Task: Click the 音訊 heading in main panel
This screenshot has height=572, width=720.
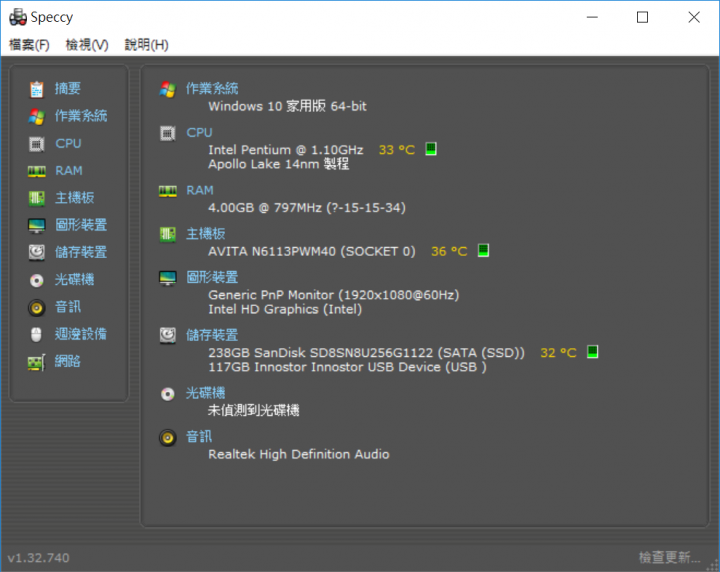Action: click(199, 437)
